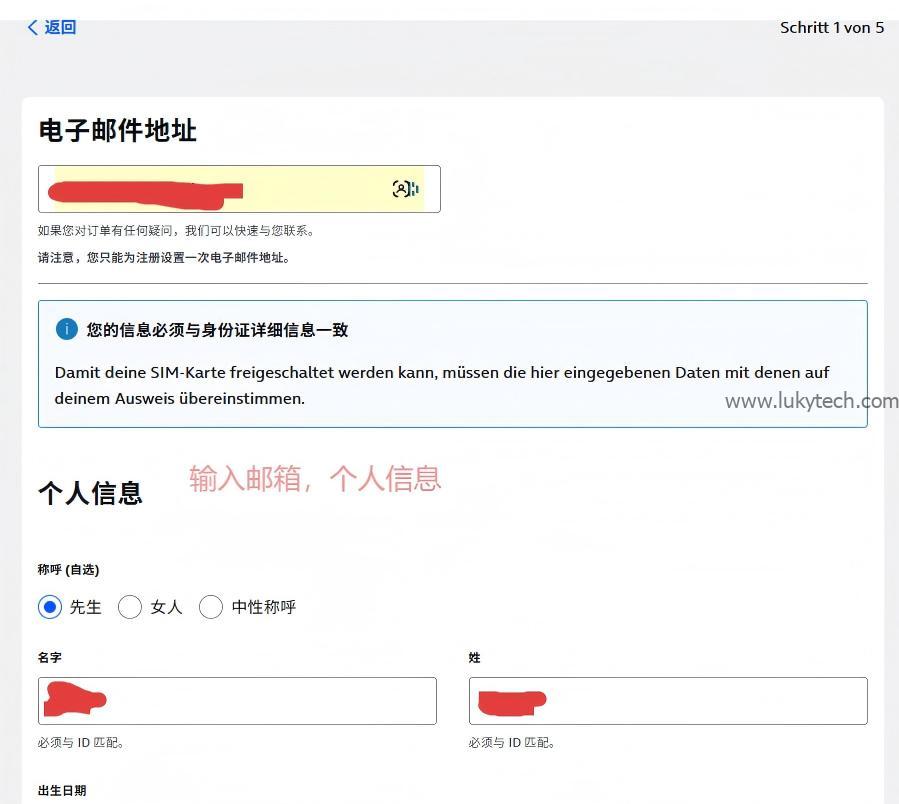Click the autofill contact icon in email field
This screenshot has height=804, width=899.
pos(403,189)
